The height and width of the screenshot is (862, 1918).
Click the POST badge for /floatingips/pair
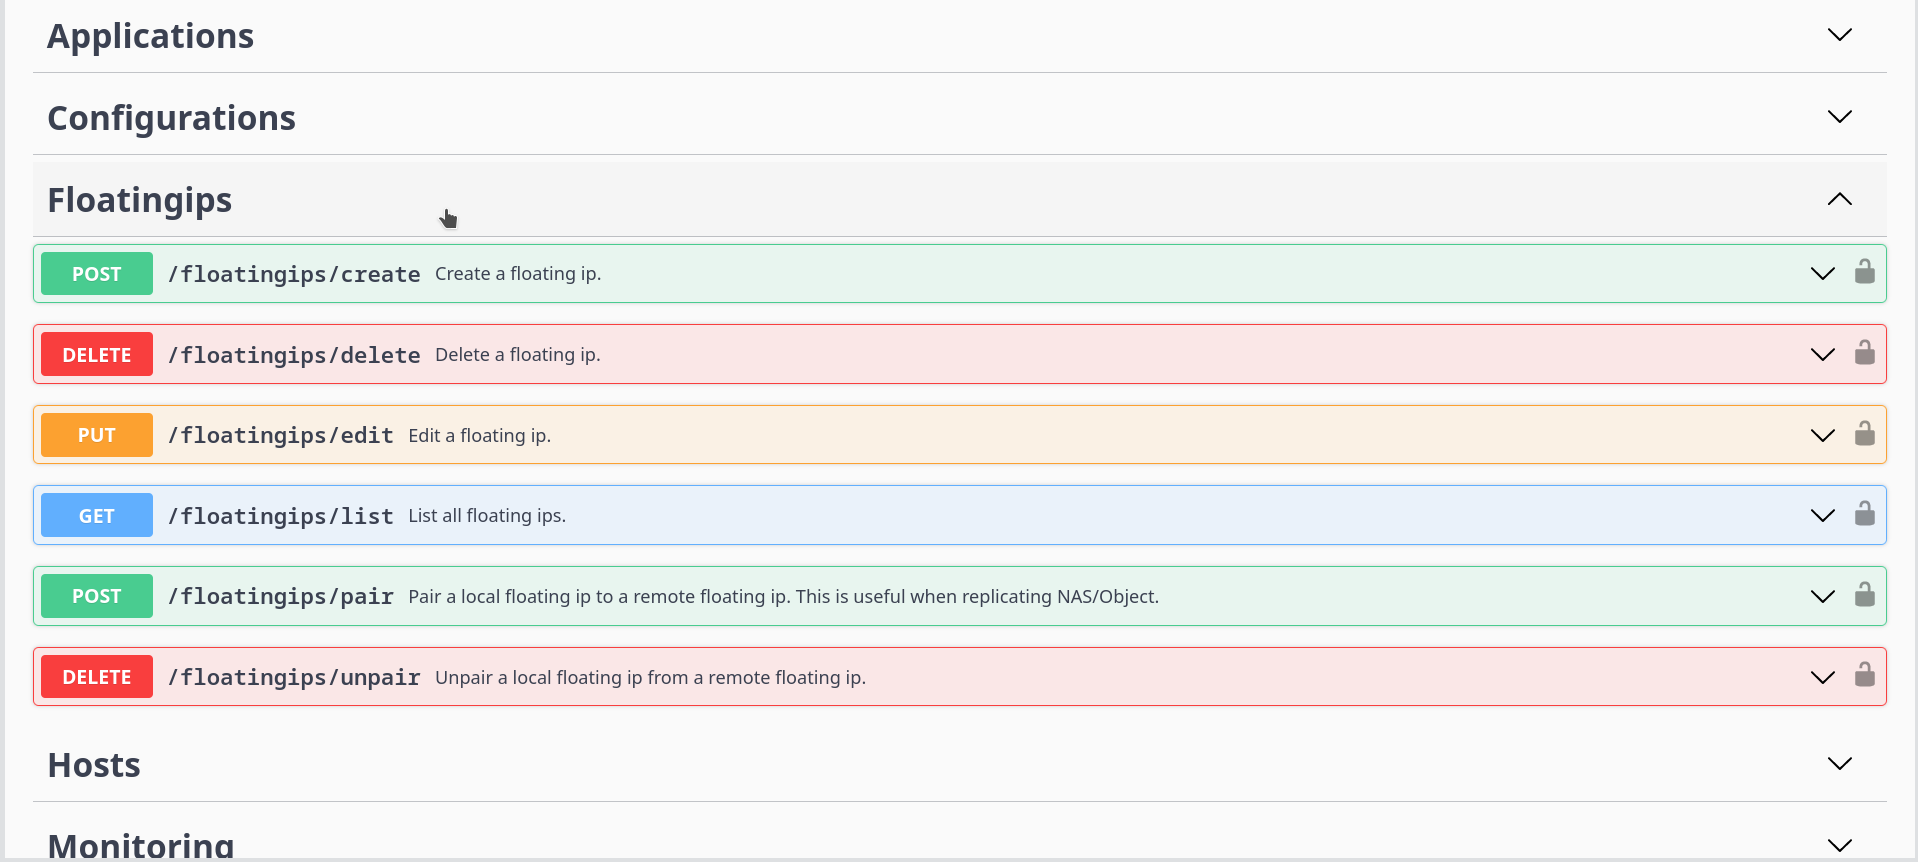click(97, 596)
